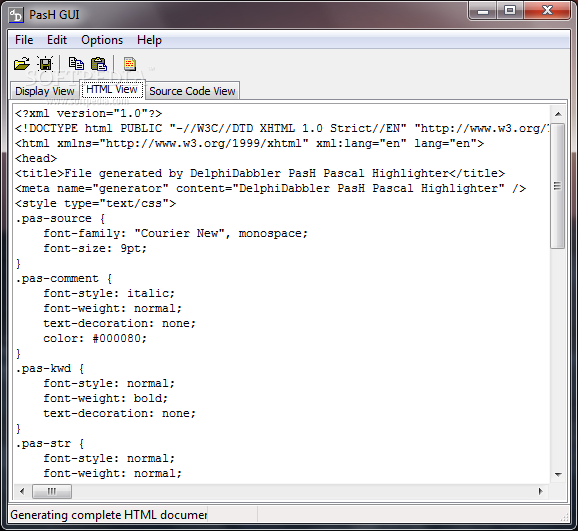This screenshot has height=531, width=578.
Task: Click the PasH GUI title bar app icon
Action: coord(16,15)
